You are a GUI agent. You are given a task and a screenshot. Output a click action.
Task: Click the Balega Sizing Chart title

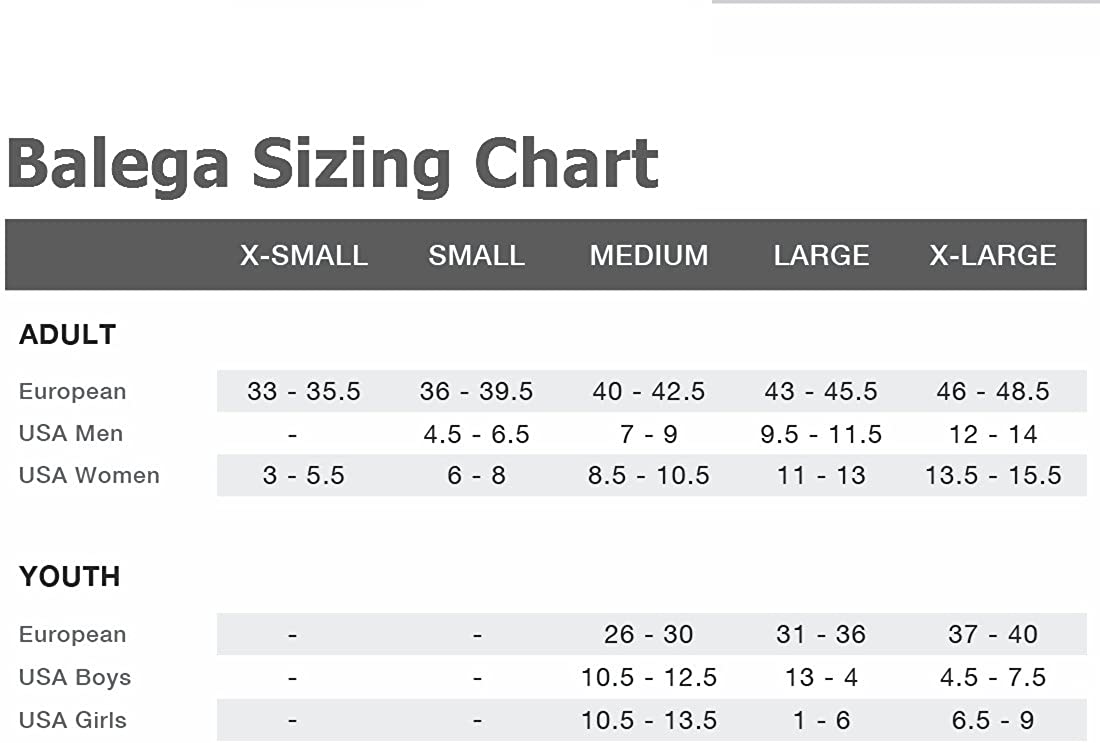coord(332,163)
